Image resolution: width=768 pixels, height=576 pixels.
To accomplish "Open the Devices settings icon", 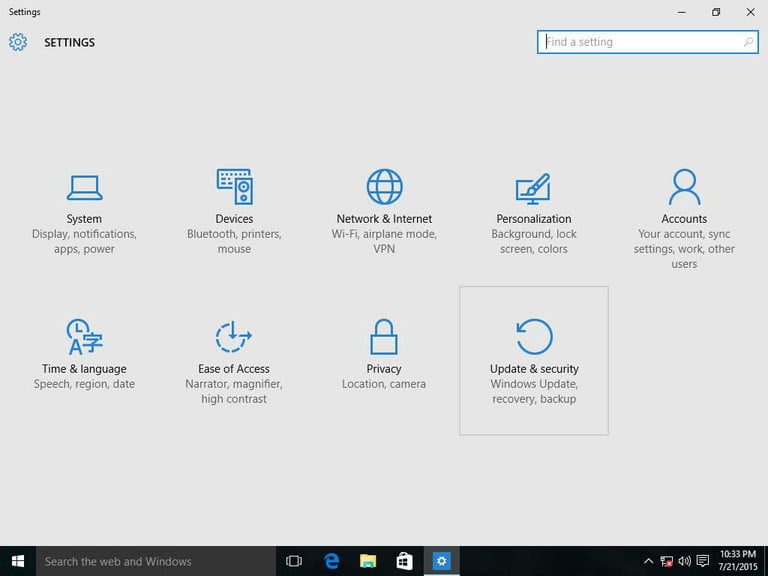I will pyautogui.click(x=234, y=188).
